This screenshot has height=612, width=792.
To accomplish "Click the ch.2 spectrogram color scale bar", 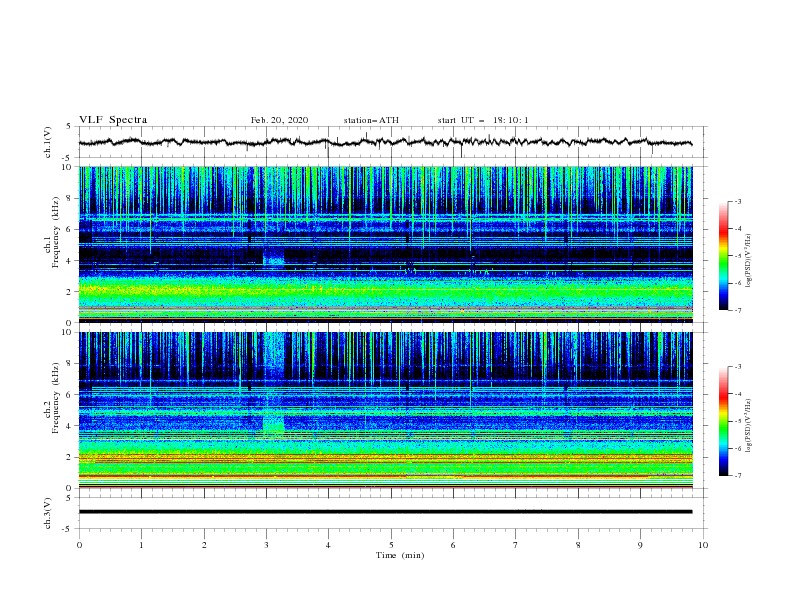I will 723,421.
